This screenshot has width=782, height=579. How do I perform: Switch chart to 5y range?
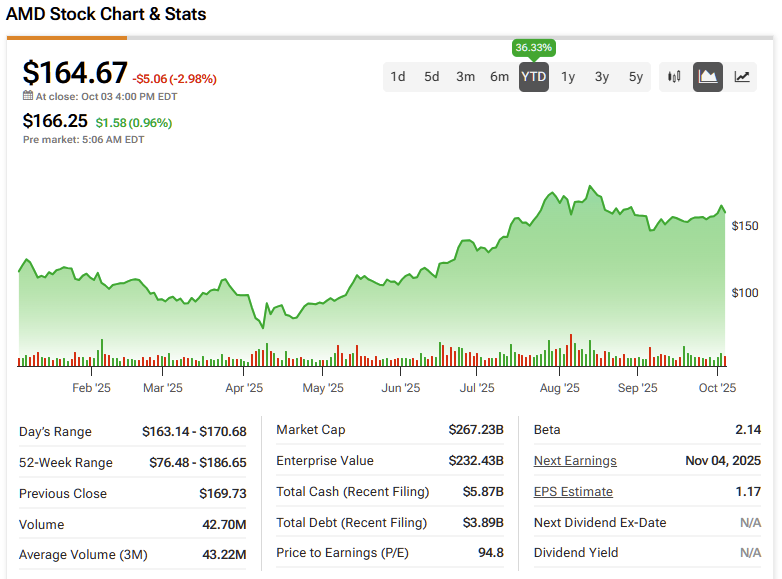[x=636, y=77]
